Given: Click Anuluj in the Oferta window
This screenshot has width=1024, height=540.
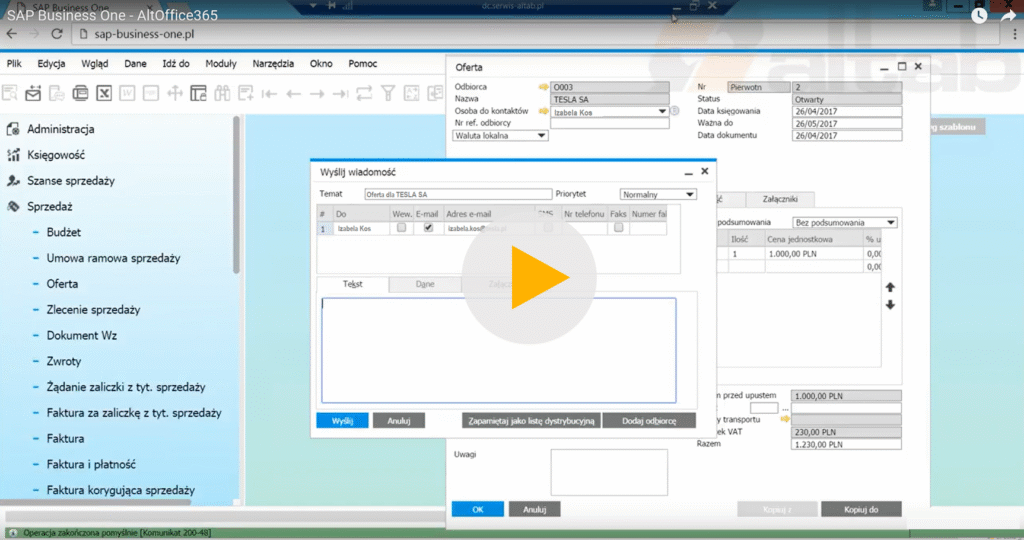Looking at the screenshot, I should tap(534, 509).
